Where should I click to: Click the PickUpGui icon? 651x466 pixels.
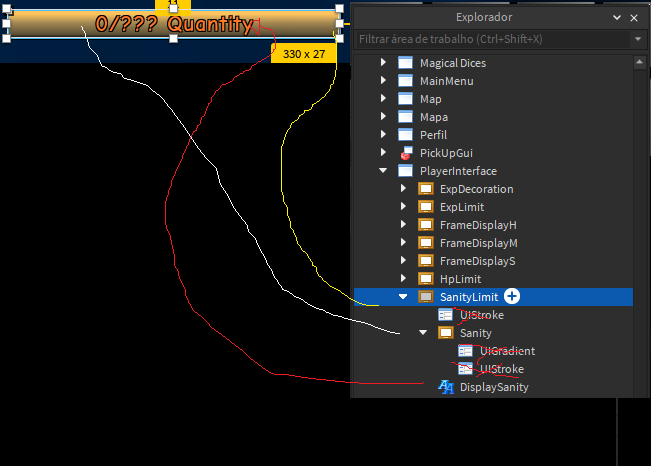(x=406, y=153)
